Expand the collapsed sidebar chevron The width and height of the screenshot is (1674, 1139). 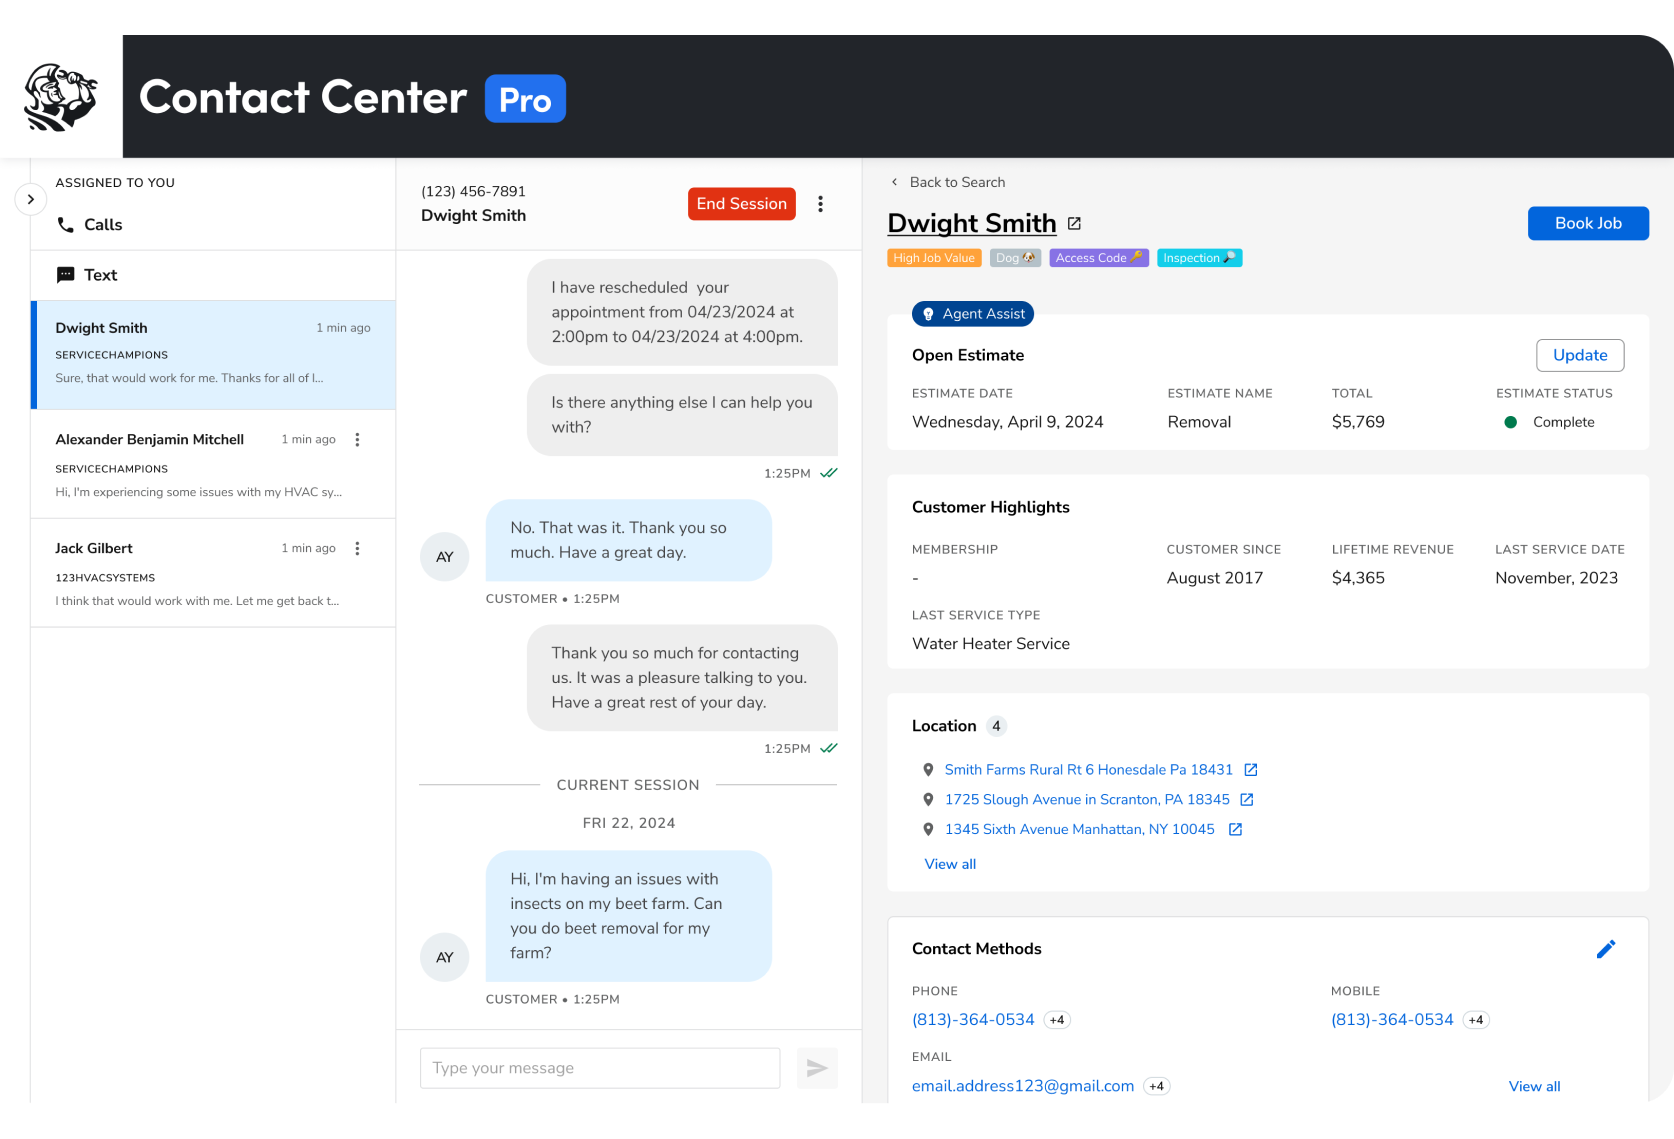click(31, 199)
